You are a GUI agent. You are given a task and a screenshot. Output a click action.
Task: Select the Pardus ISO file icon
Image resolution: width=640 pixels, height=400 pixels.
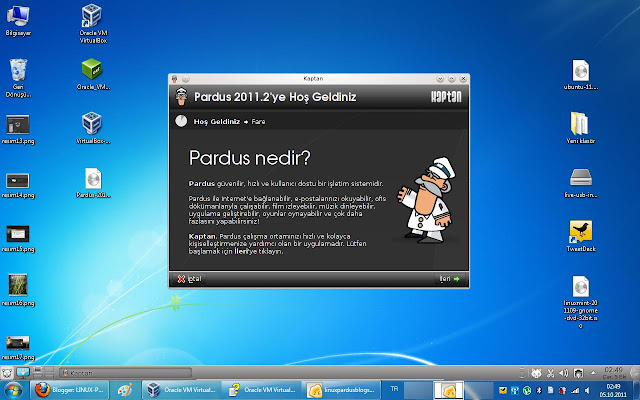(x=93, y=182)
